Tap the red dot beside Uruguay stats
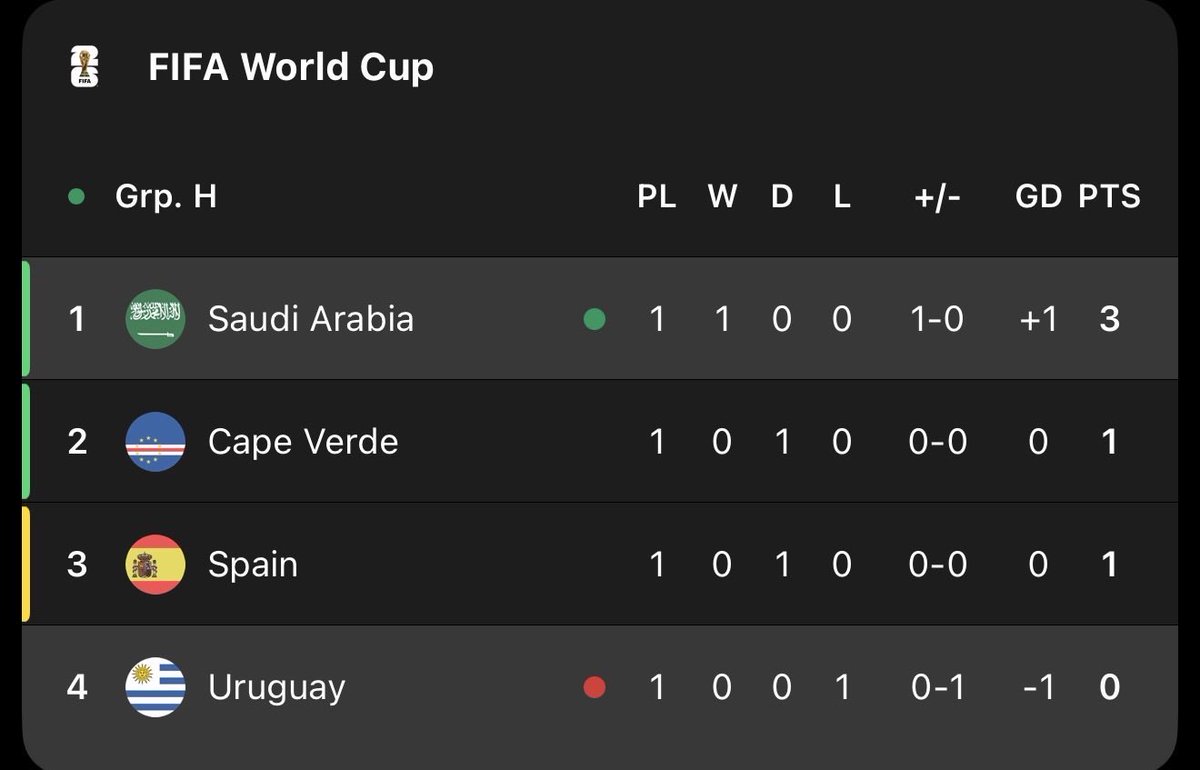 594,687
